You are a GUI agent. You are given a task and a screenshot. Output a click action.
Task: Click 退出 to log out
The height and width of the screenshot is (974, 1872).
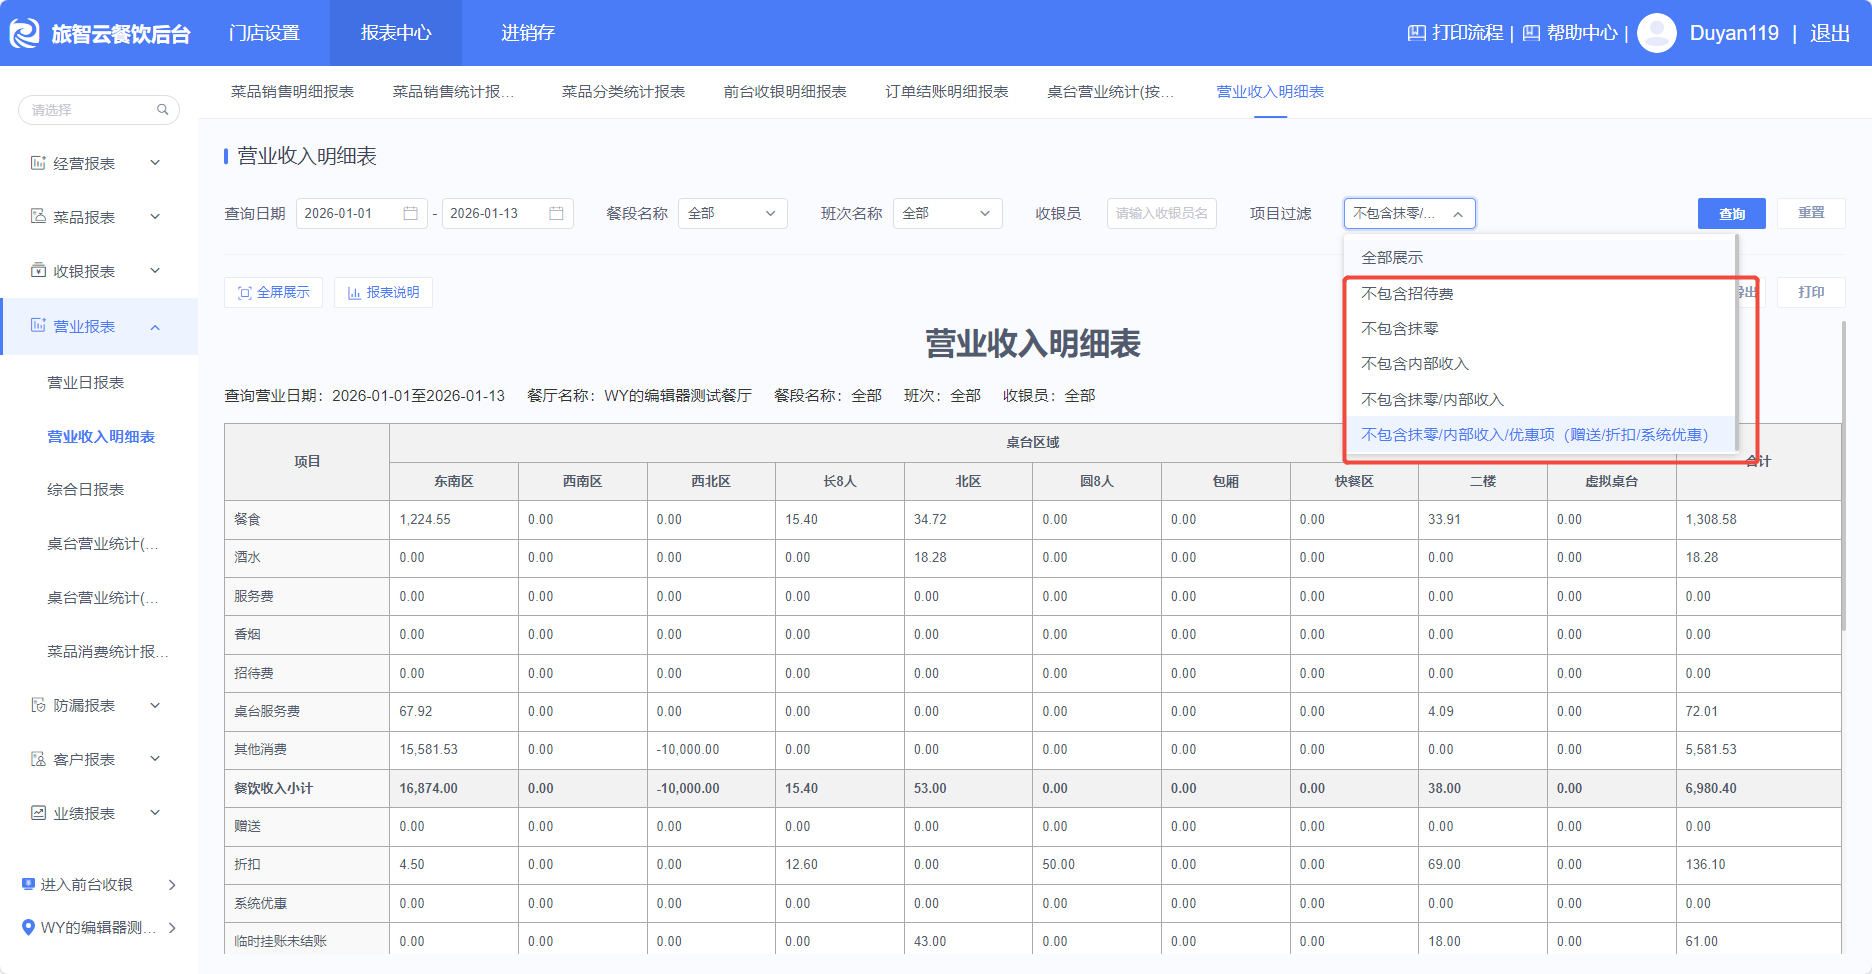point(1829,33)
